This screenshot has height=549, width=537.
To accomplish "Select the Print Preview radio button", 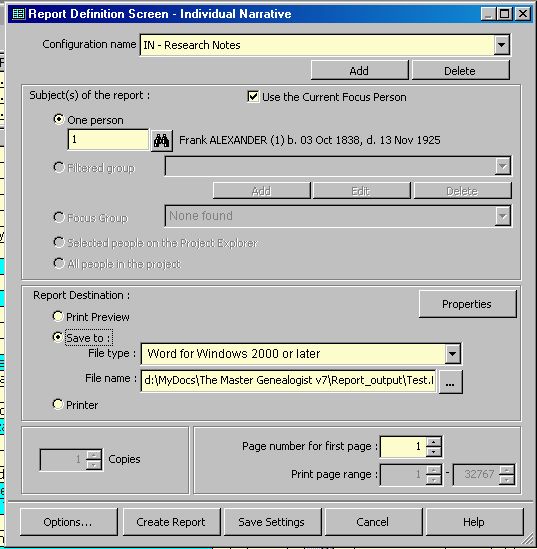I will coord(58,317).
